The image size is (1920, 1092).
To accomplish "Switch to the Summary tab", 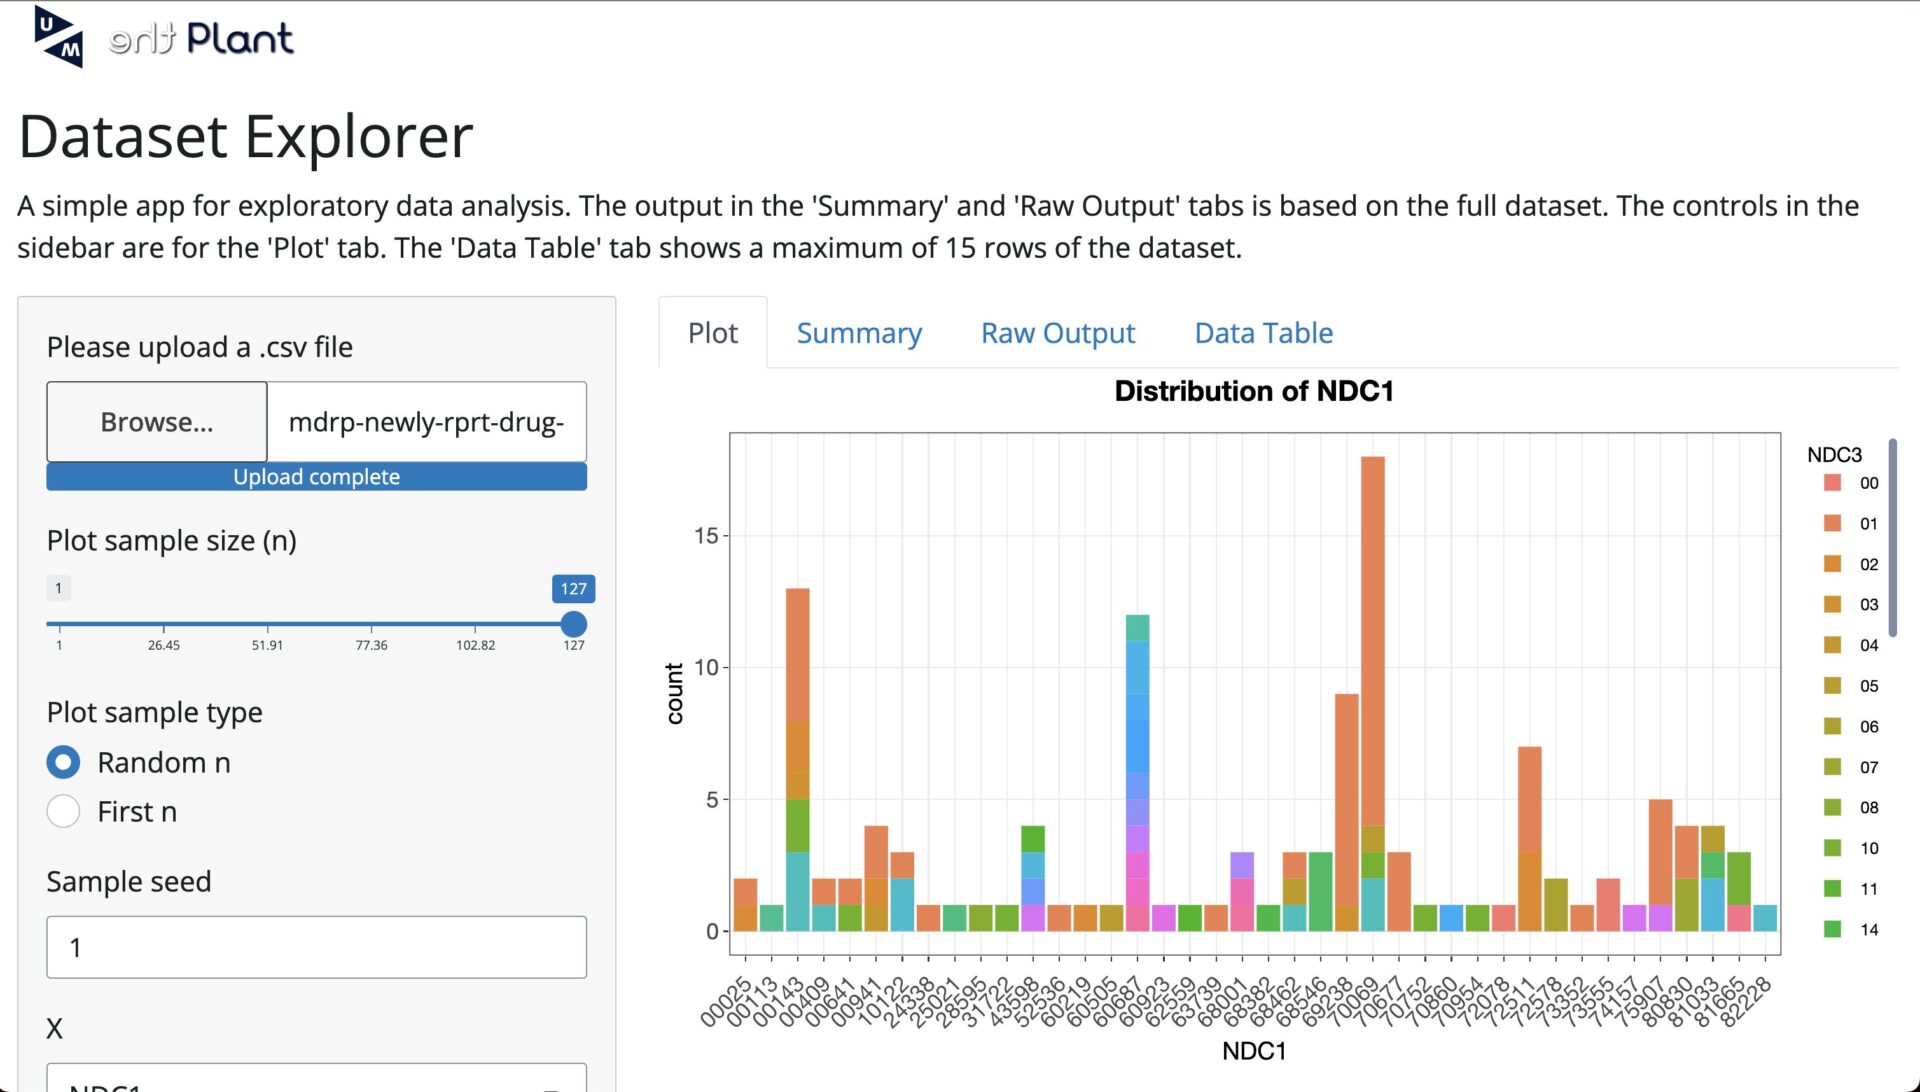I will coord(859,333).
